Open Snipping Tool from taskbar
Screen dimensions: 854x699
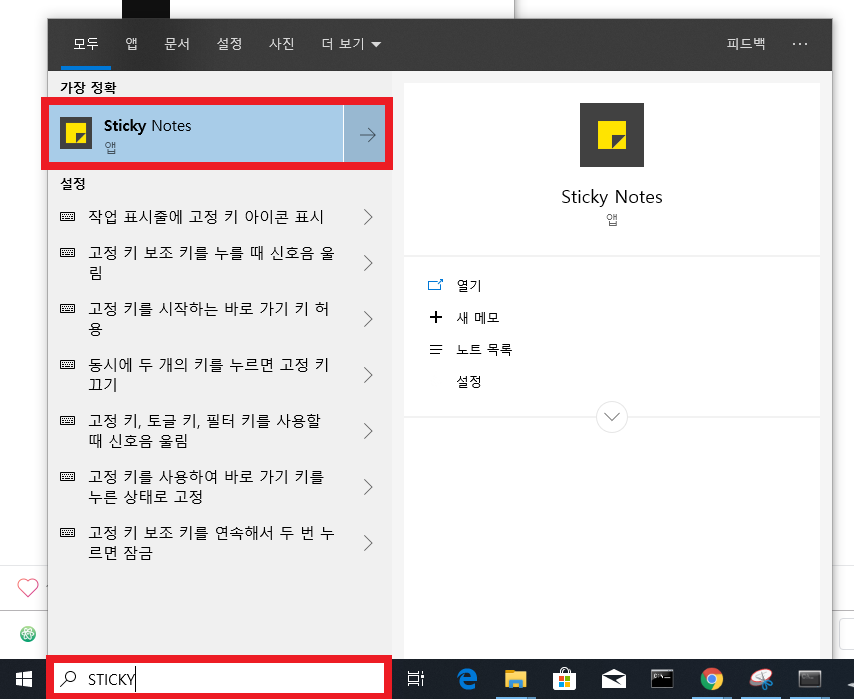761,679
